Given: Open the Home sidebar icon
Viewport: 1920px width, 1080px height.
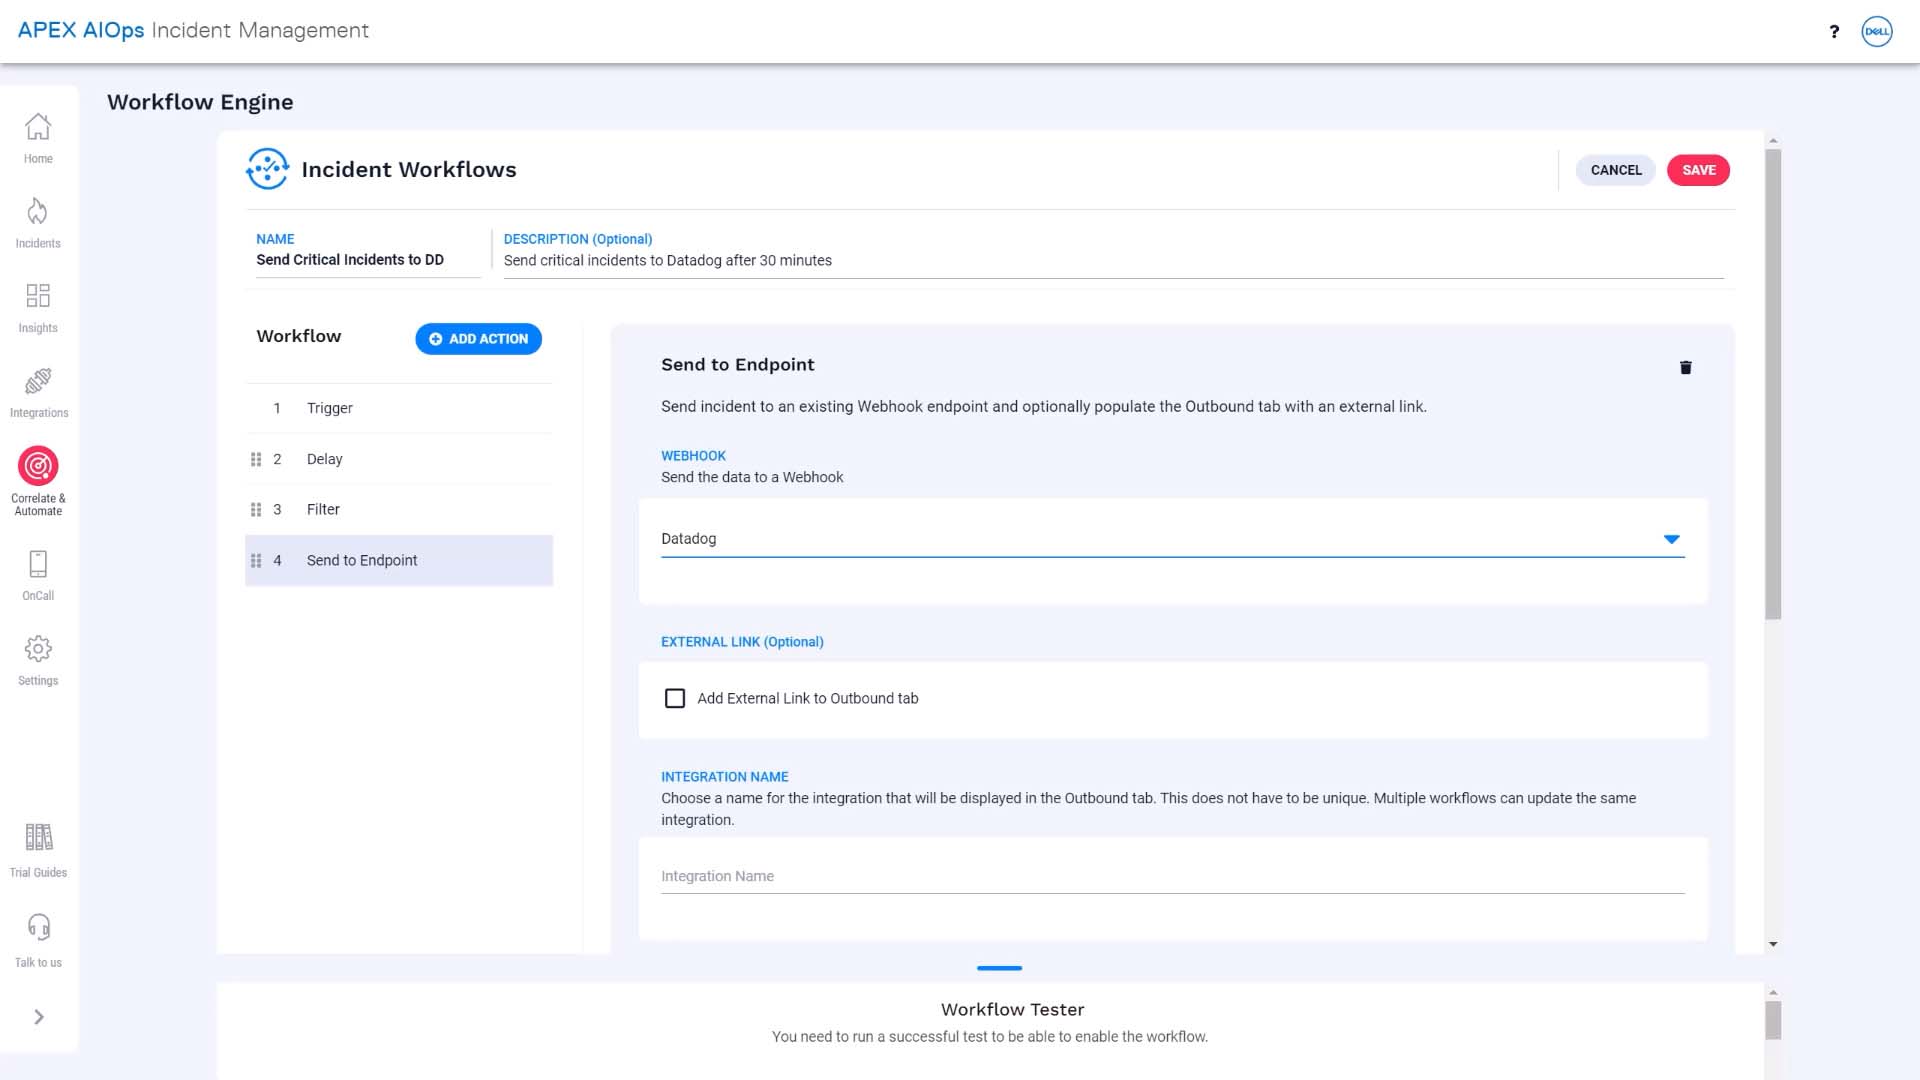Looking at the screenshot, I should click(x=38, y=128).
